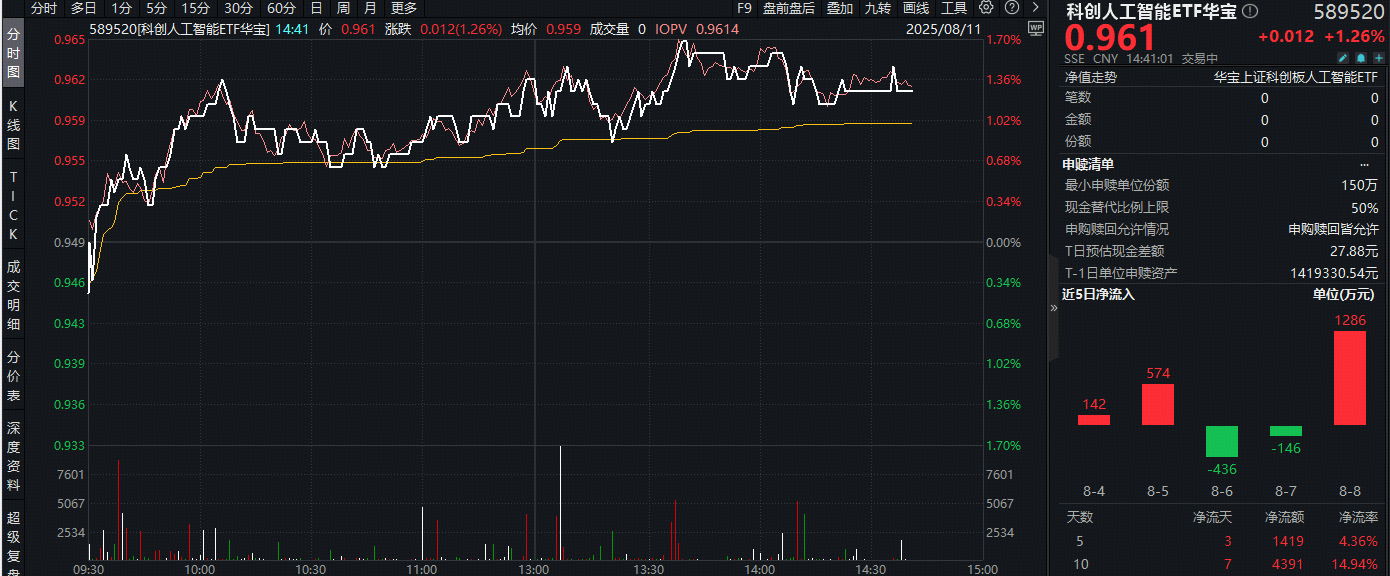The image size is (1390, 576).
Task: Click the pencil note icon under the price
Action: pyautogui.click(x=1343, y=58)
